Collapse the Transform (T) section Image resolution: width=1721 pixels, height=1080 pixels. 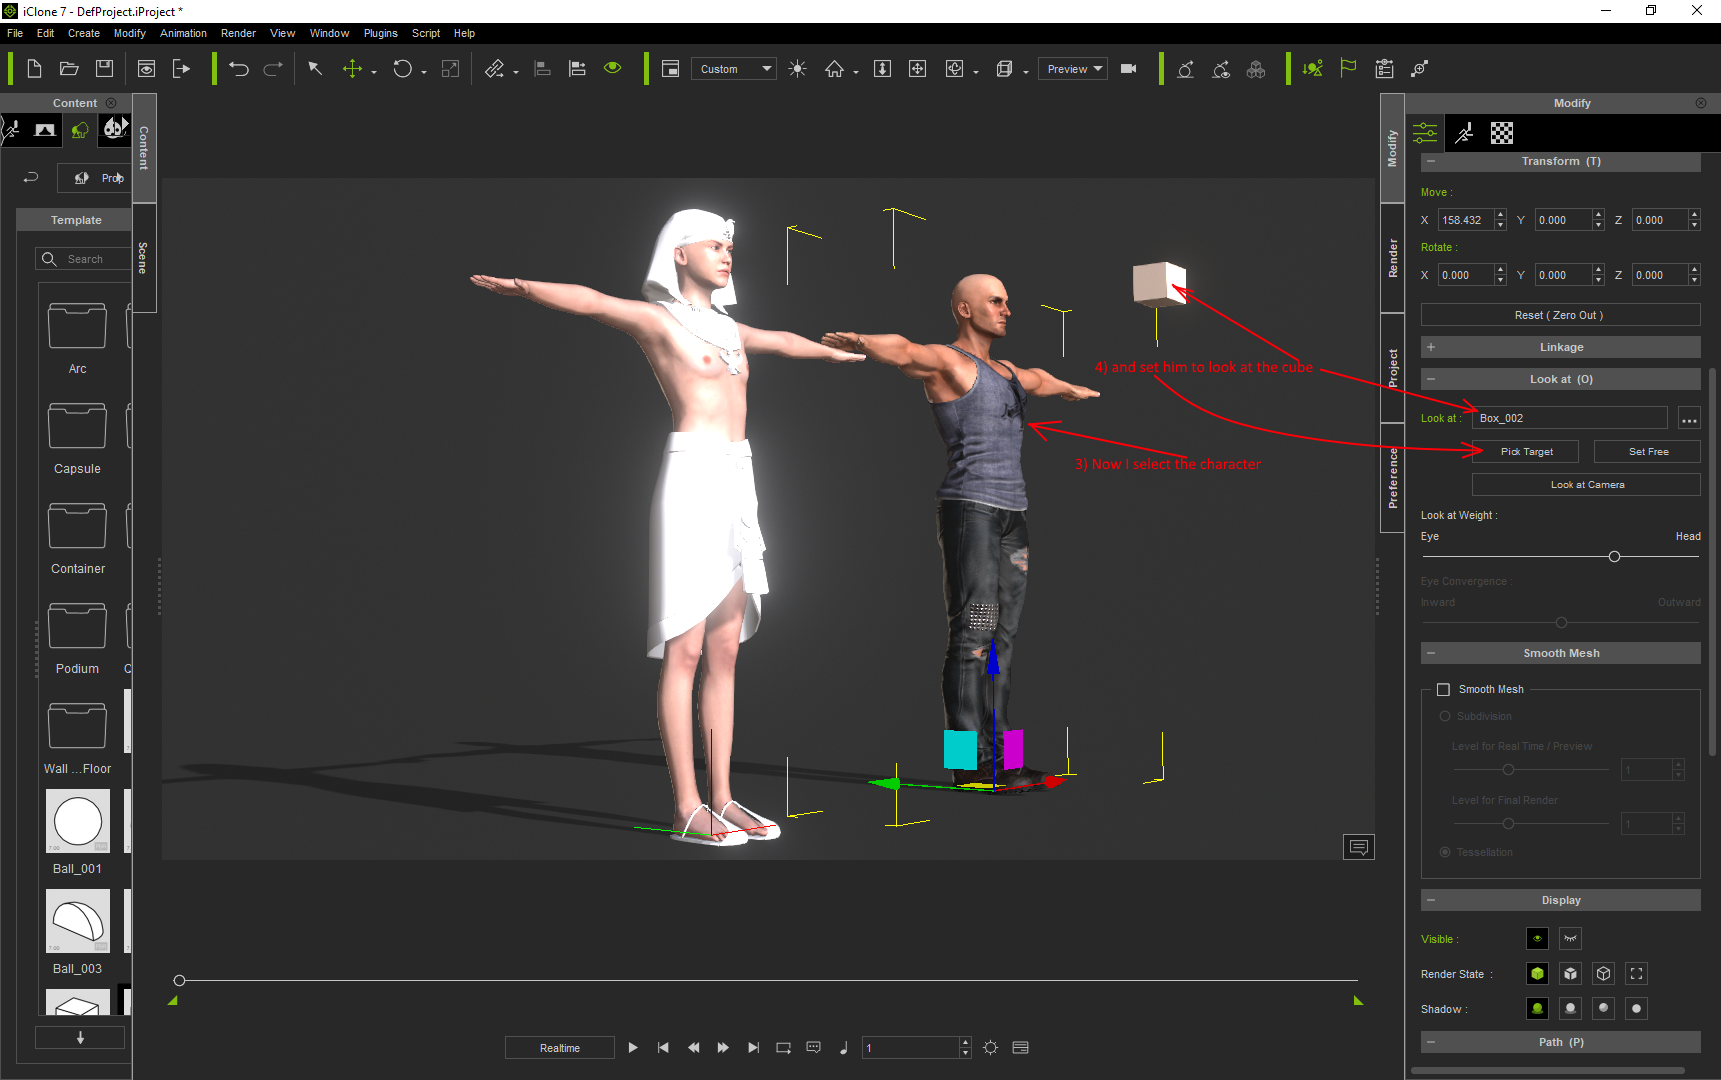[x=1431, y=161]
